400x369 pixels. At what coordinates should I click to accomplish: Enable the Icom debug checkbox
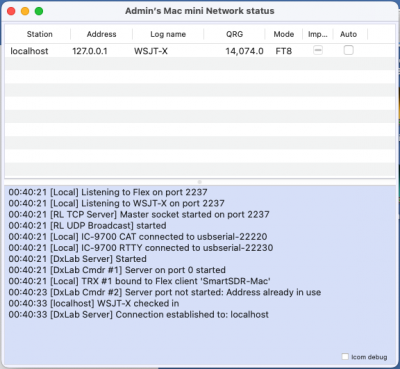[345, 356]
